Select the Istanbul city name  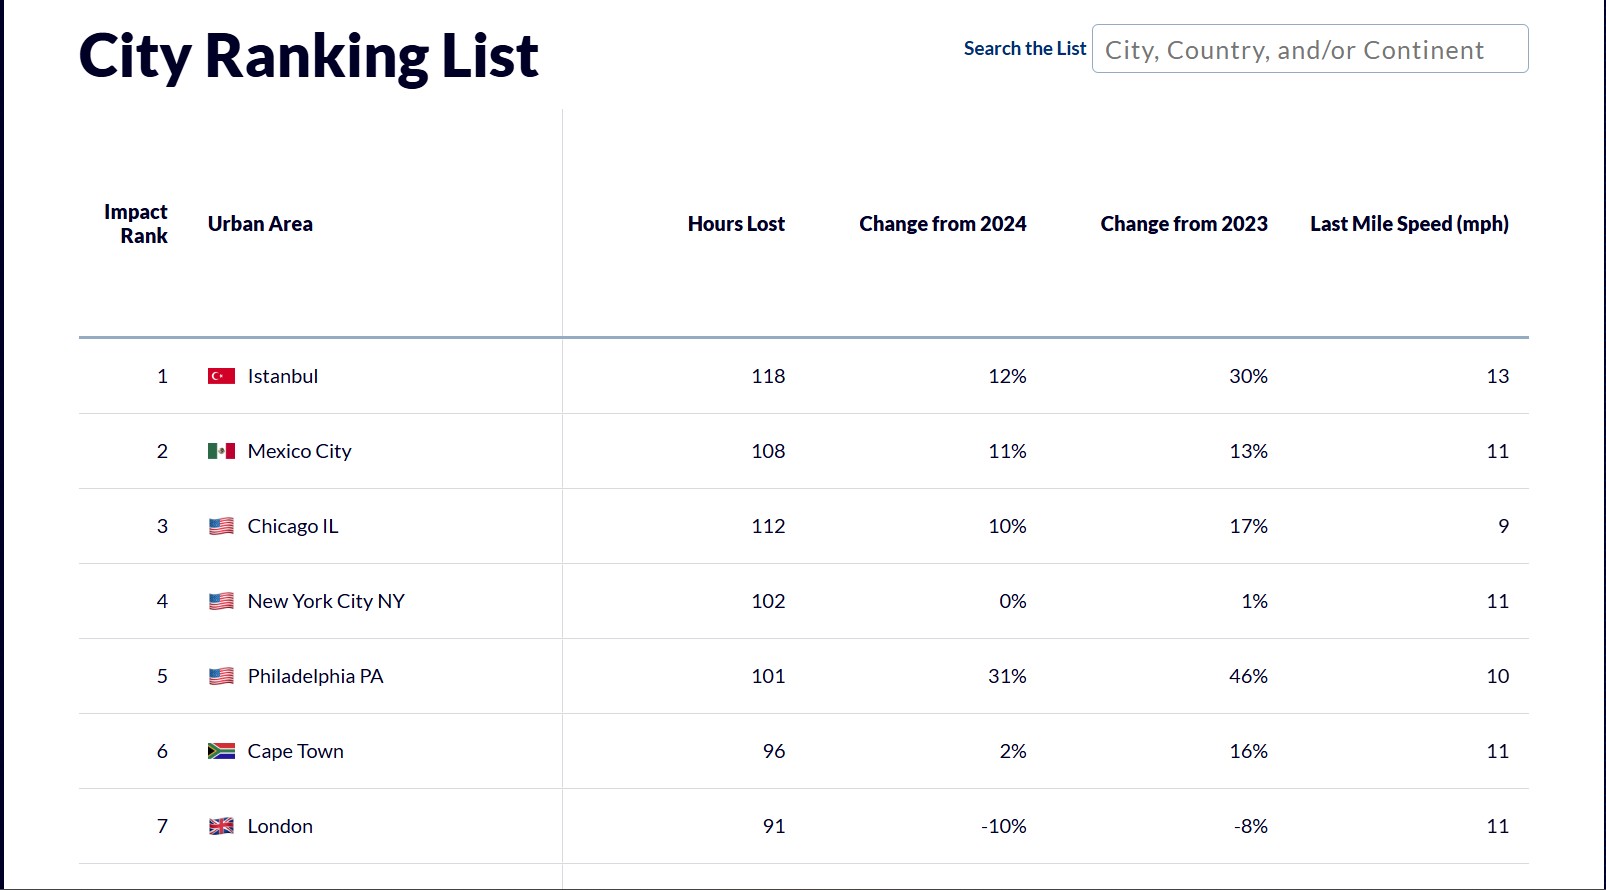(283, 376)
